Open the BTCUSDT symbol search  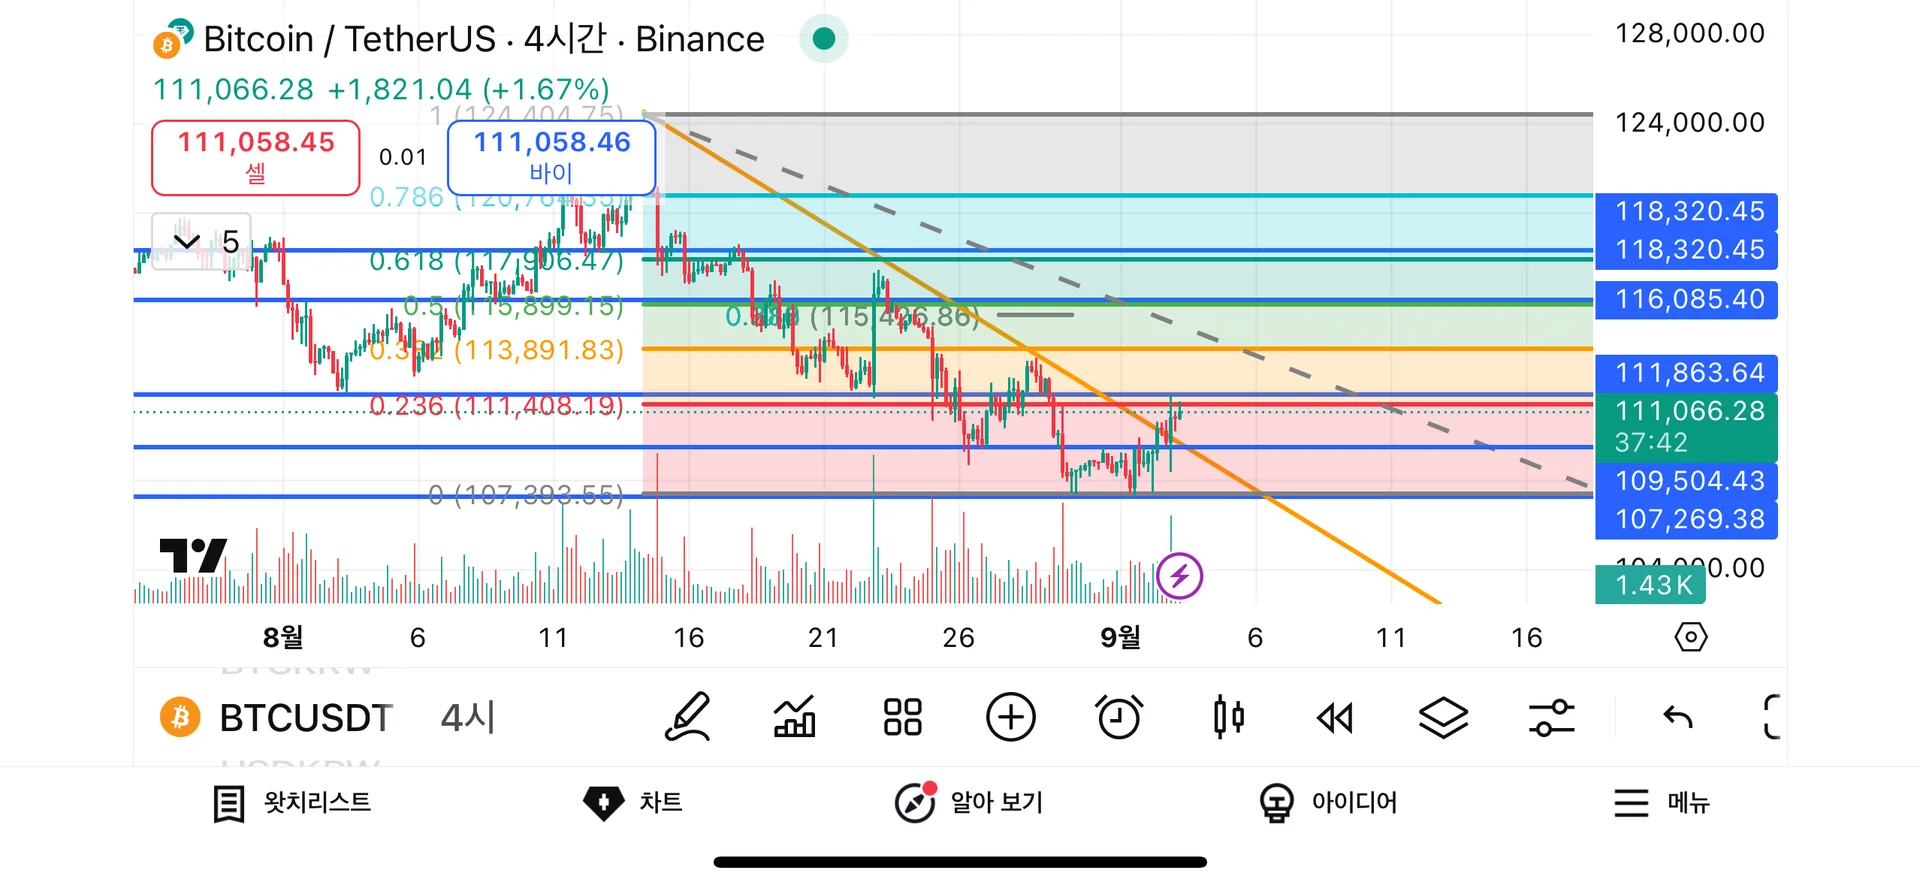point(304,718)
